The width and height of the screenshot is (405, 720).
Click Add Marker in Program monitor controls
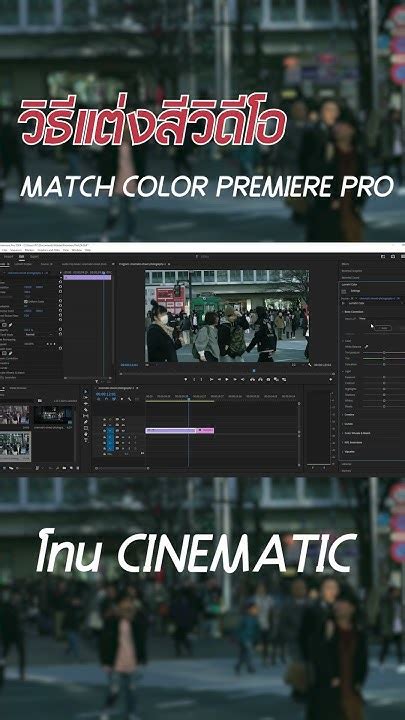point(186,379)
